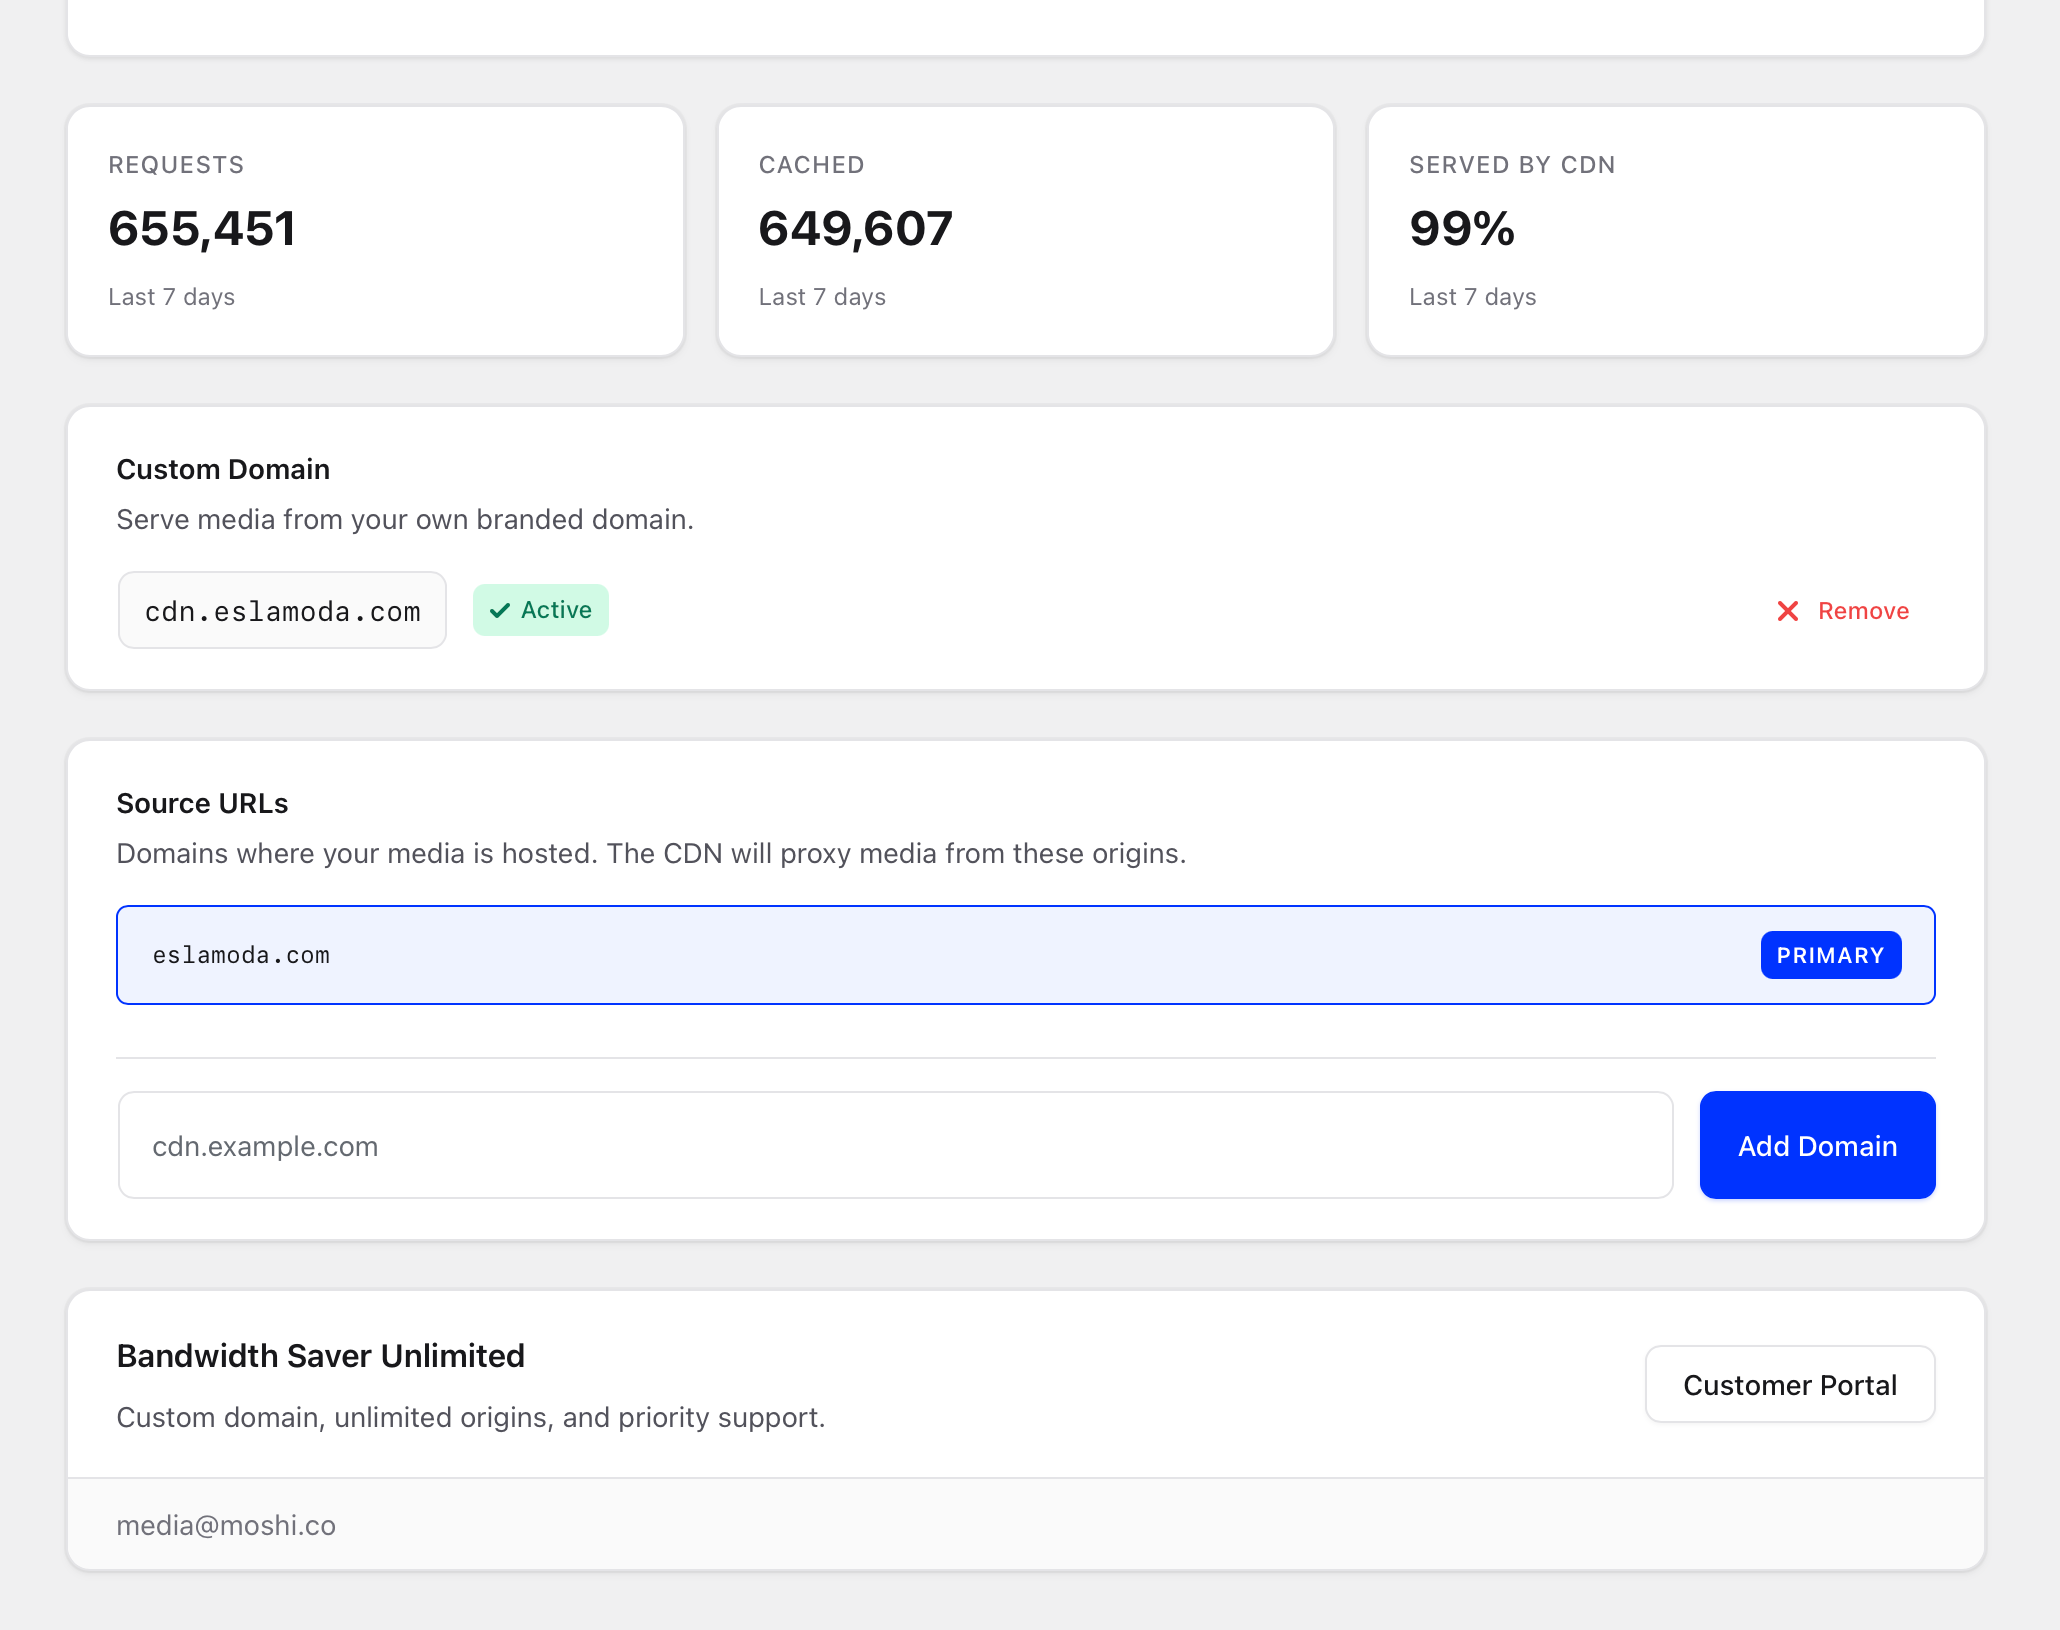Click the 655,451 requests number
This screenshot has width=2060, height=1630.
pos(202,228)
